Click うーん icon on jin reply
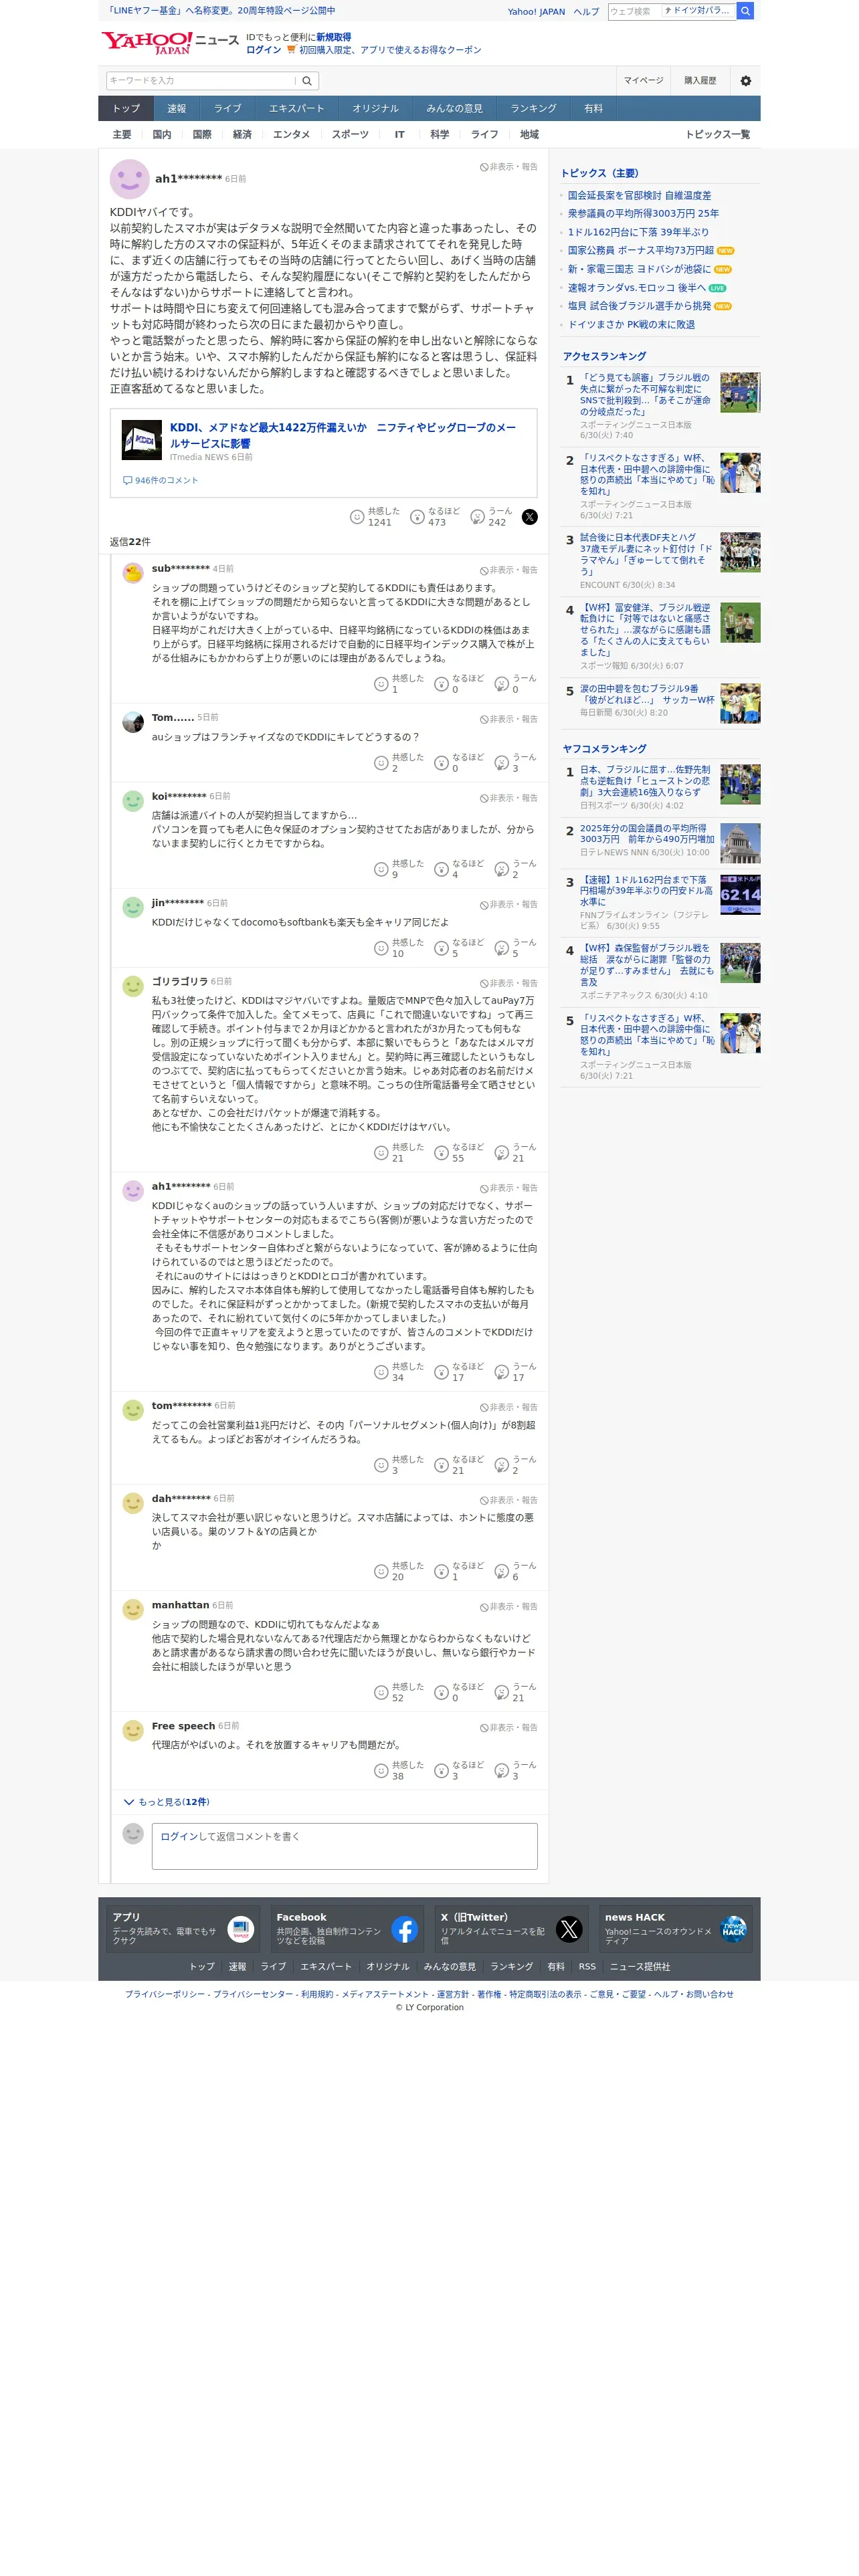Viewport: 859px width, 2576px height. tap(502, 948)
